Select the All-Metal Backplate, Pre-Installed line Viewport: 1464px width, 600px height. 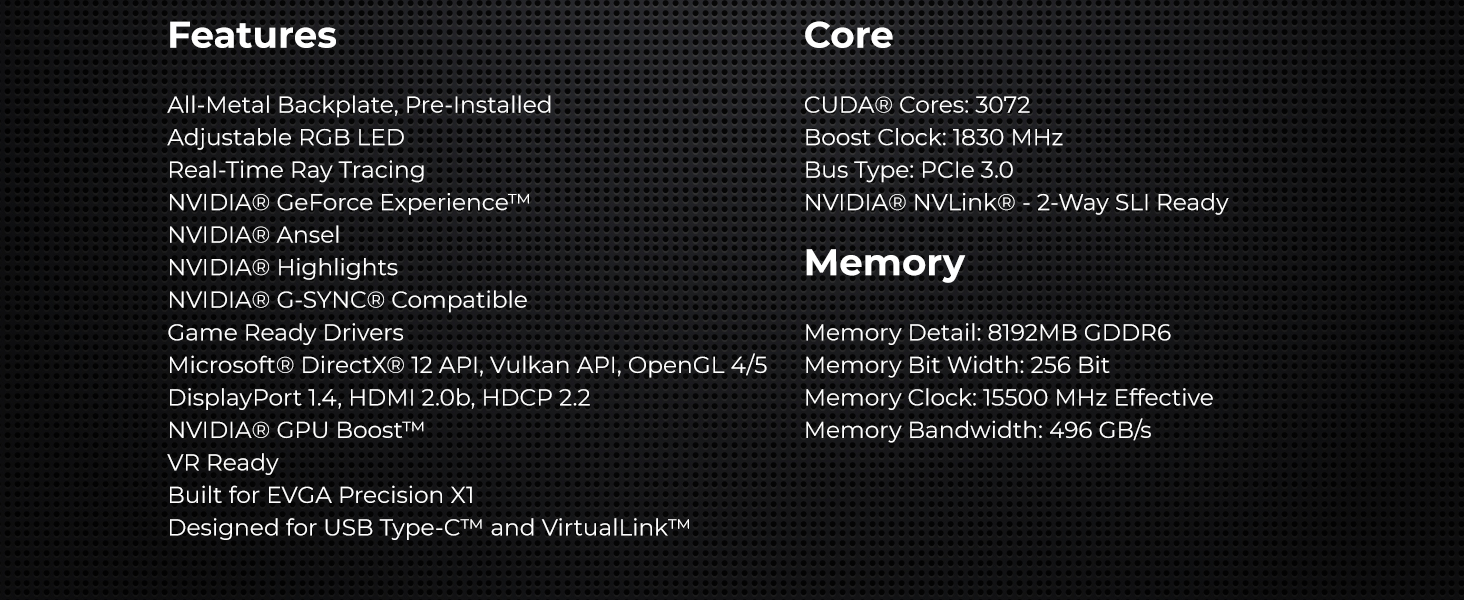click(x=360, y=105)
